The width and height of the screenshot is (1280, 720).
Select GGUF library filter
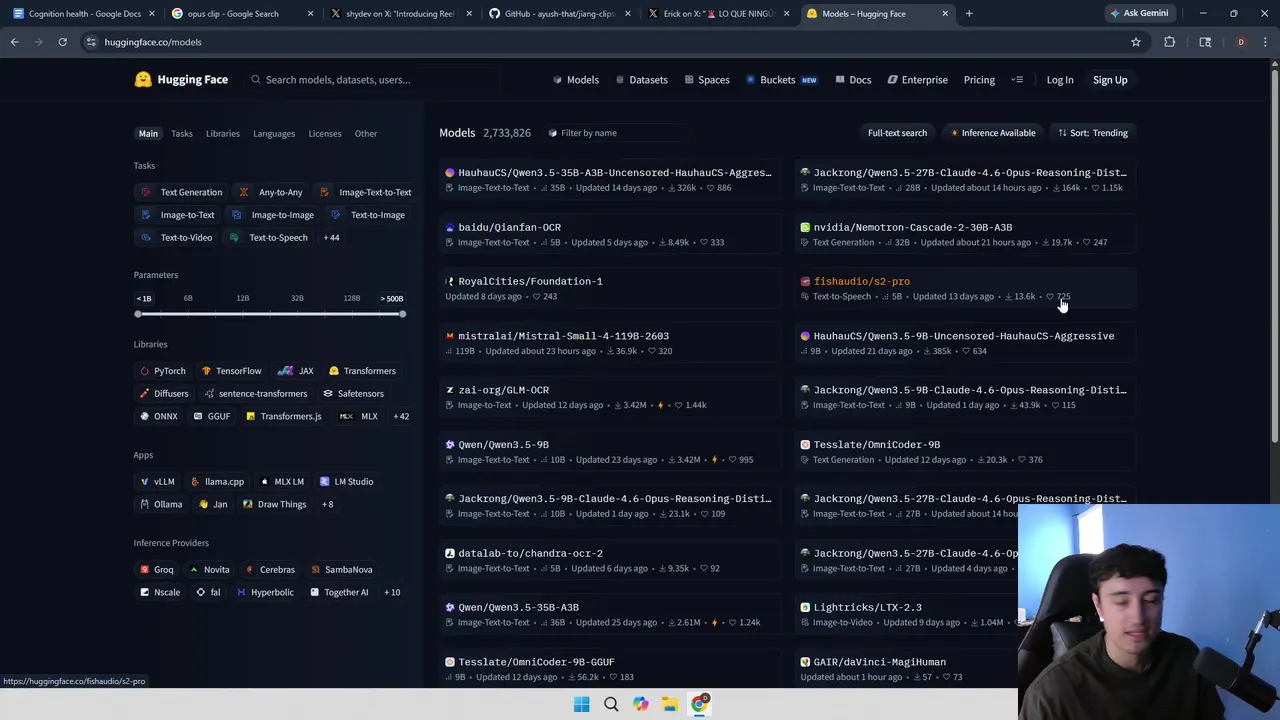[x=211, y=417]
